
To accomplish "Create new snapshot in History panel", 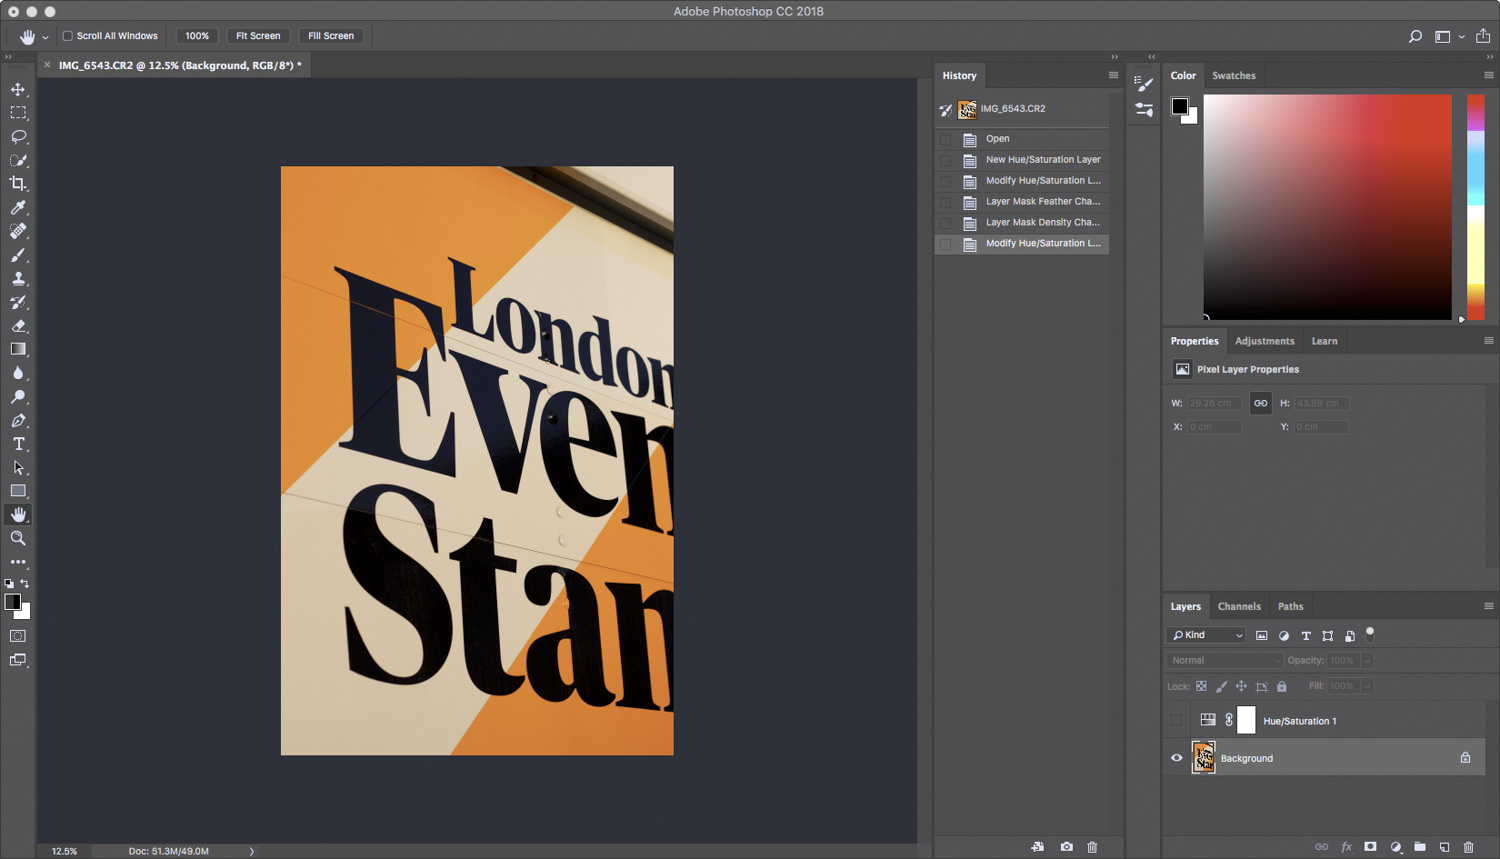I will [1067, 847].
